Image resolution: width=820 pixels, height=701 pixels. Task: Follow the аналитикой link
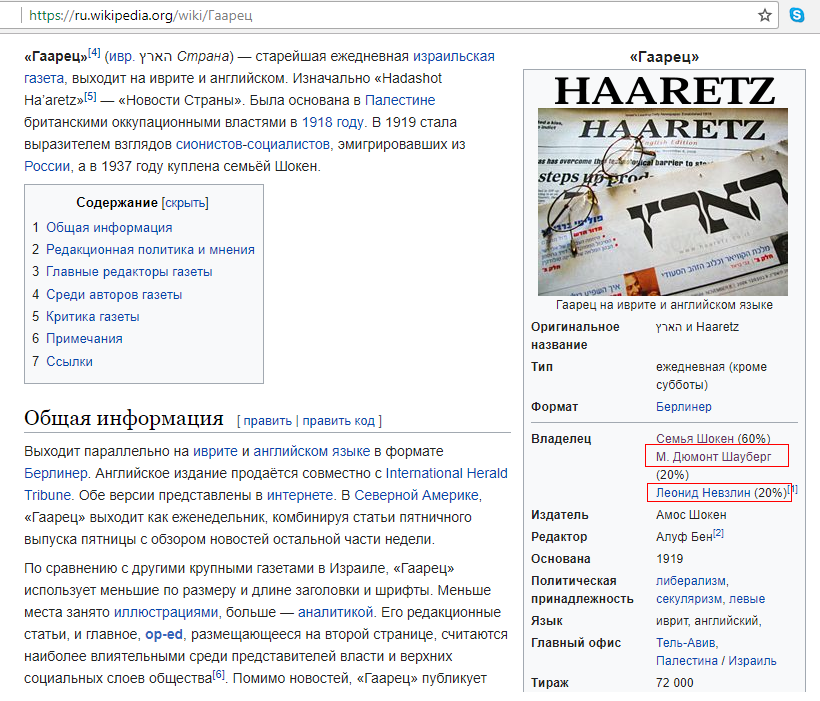[335, 613]
